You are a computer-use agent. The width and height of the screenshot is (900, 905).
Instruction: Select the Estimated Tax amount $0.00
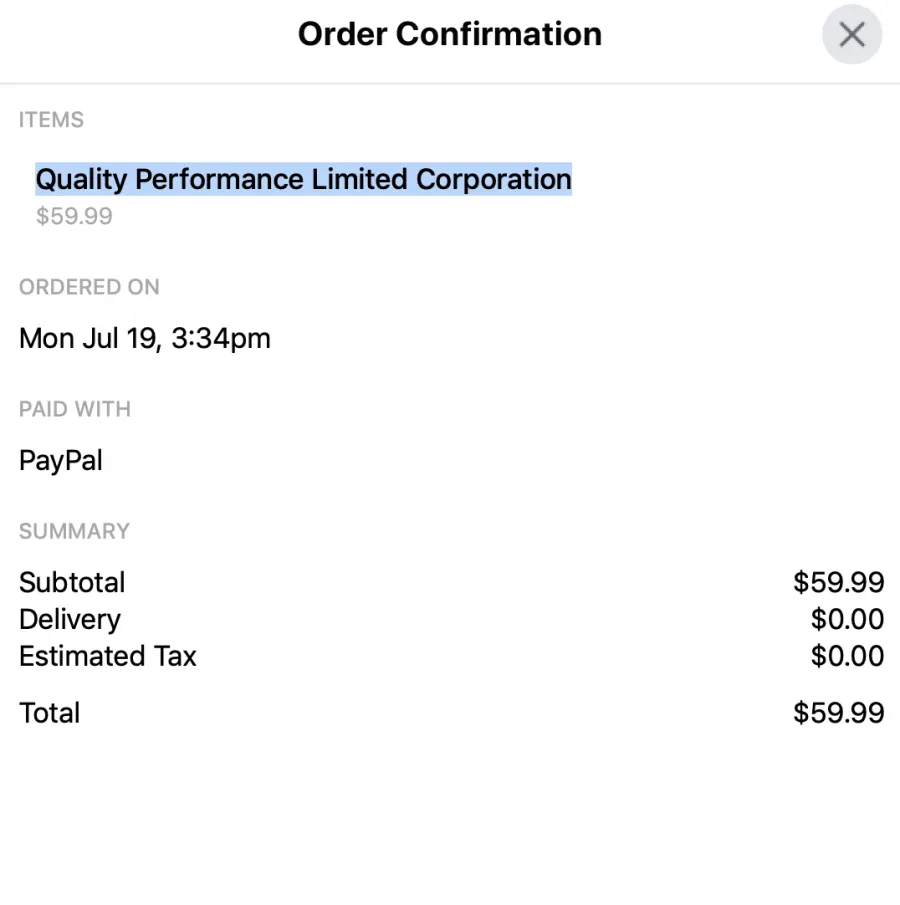847,656
